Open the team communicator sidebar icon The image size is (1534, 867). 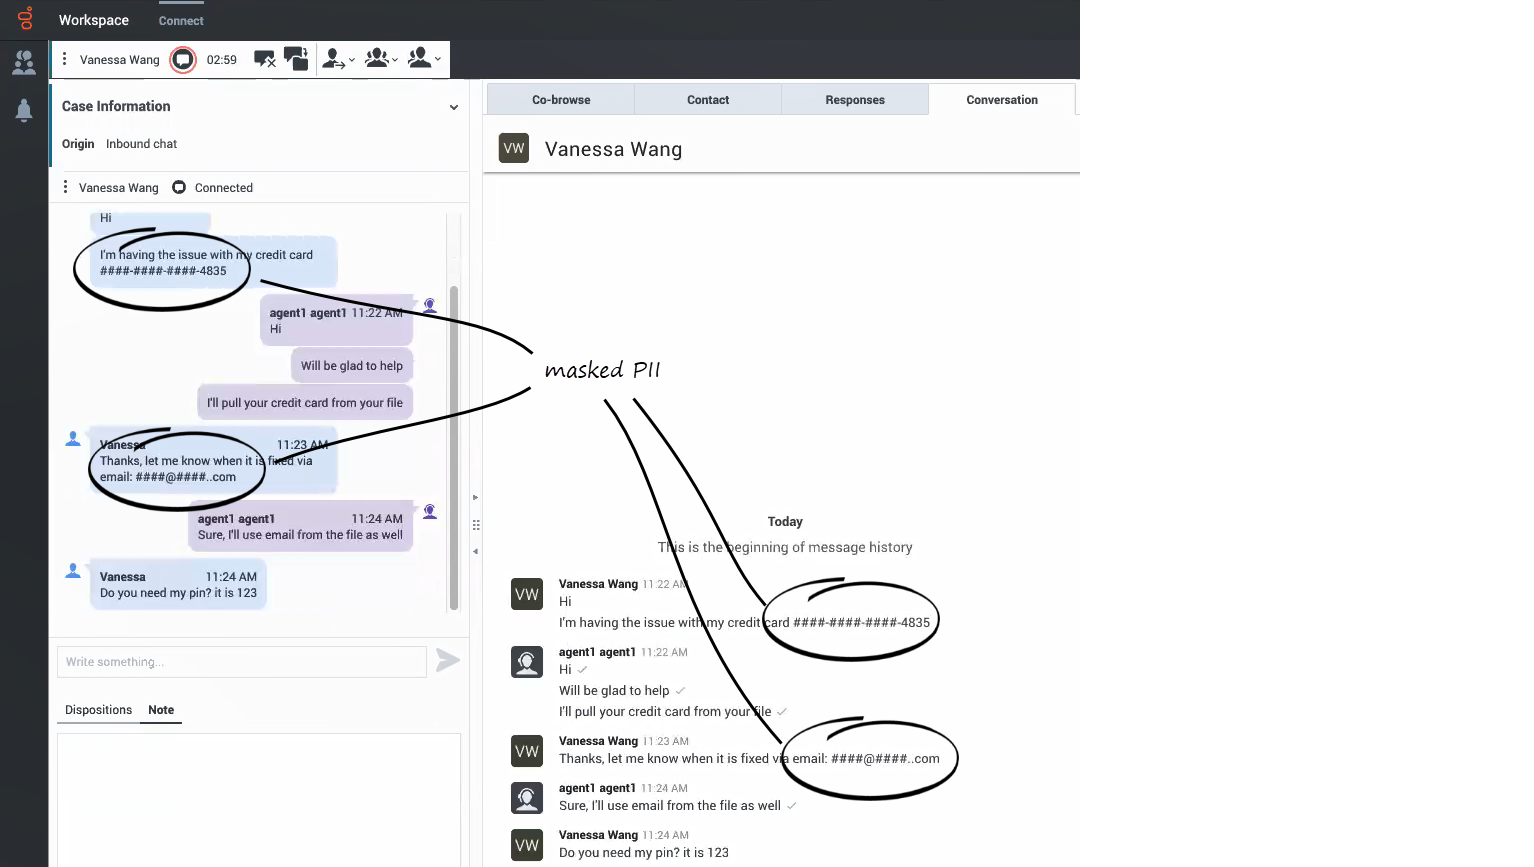pos(24,64)
